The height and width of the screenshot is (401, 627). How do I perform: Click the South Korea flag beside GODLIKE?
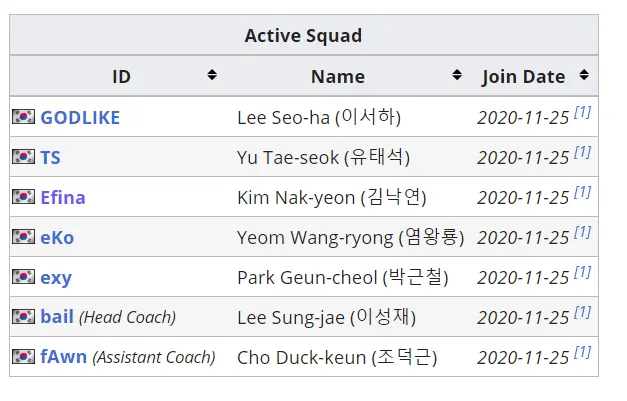coord(23,117)
